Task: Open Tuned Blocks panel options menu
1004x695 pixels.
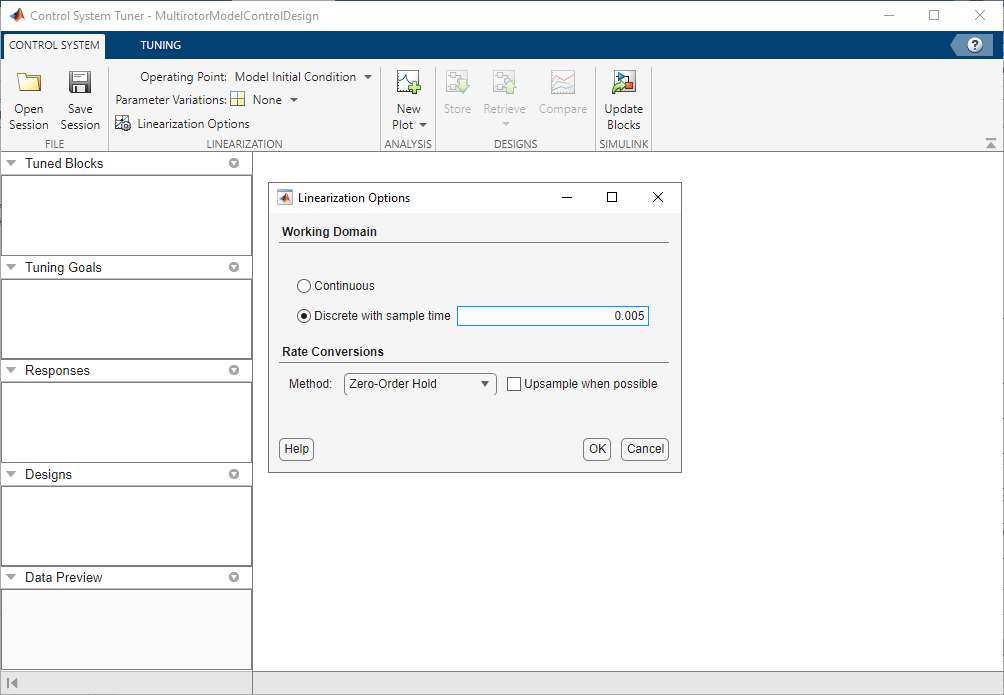Action: (x=234, y=163)
